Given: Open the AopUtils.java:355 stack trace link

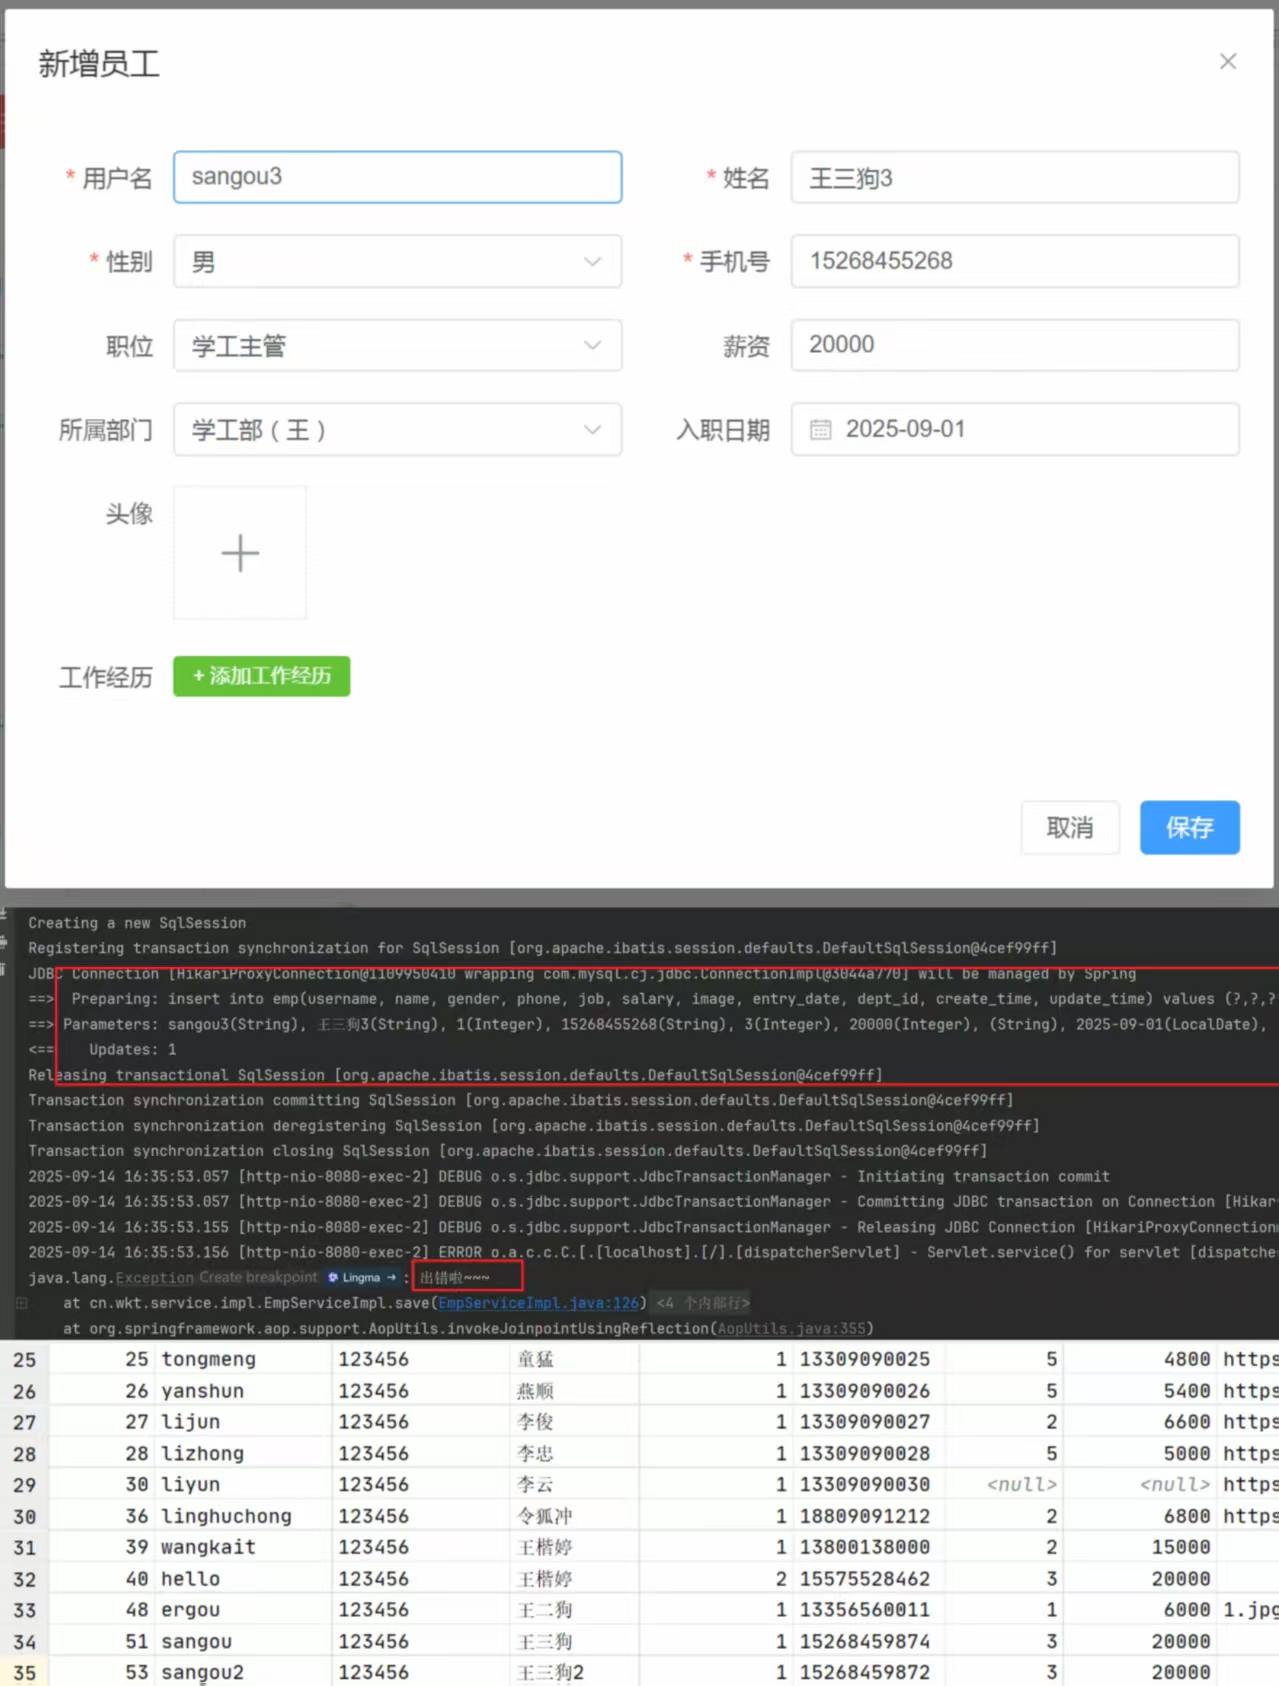Looking at the screenshot, I should [792, 1329].
